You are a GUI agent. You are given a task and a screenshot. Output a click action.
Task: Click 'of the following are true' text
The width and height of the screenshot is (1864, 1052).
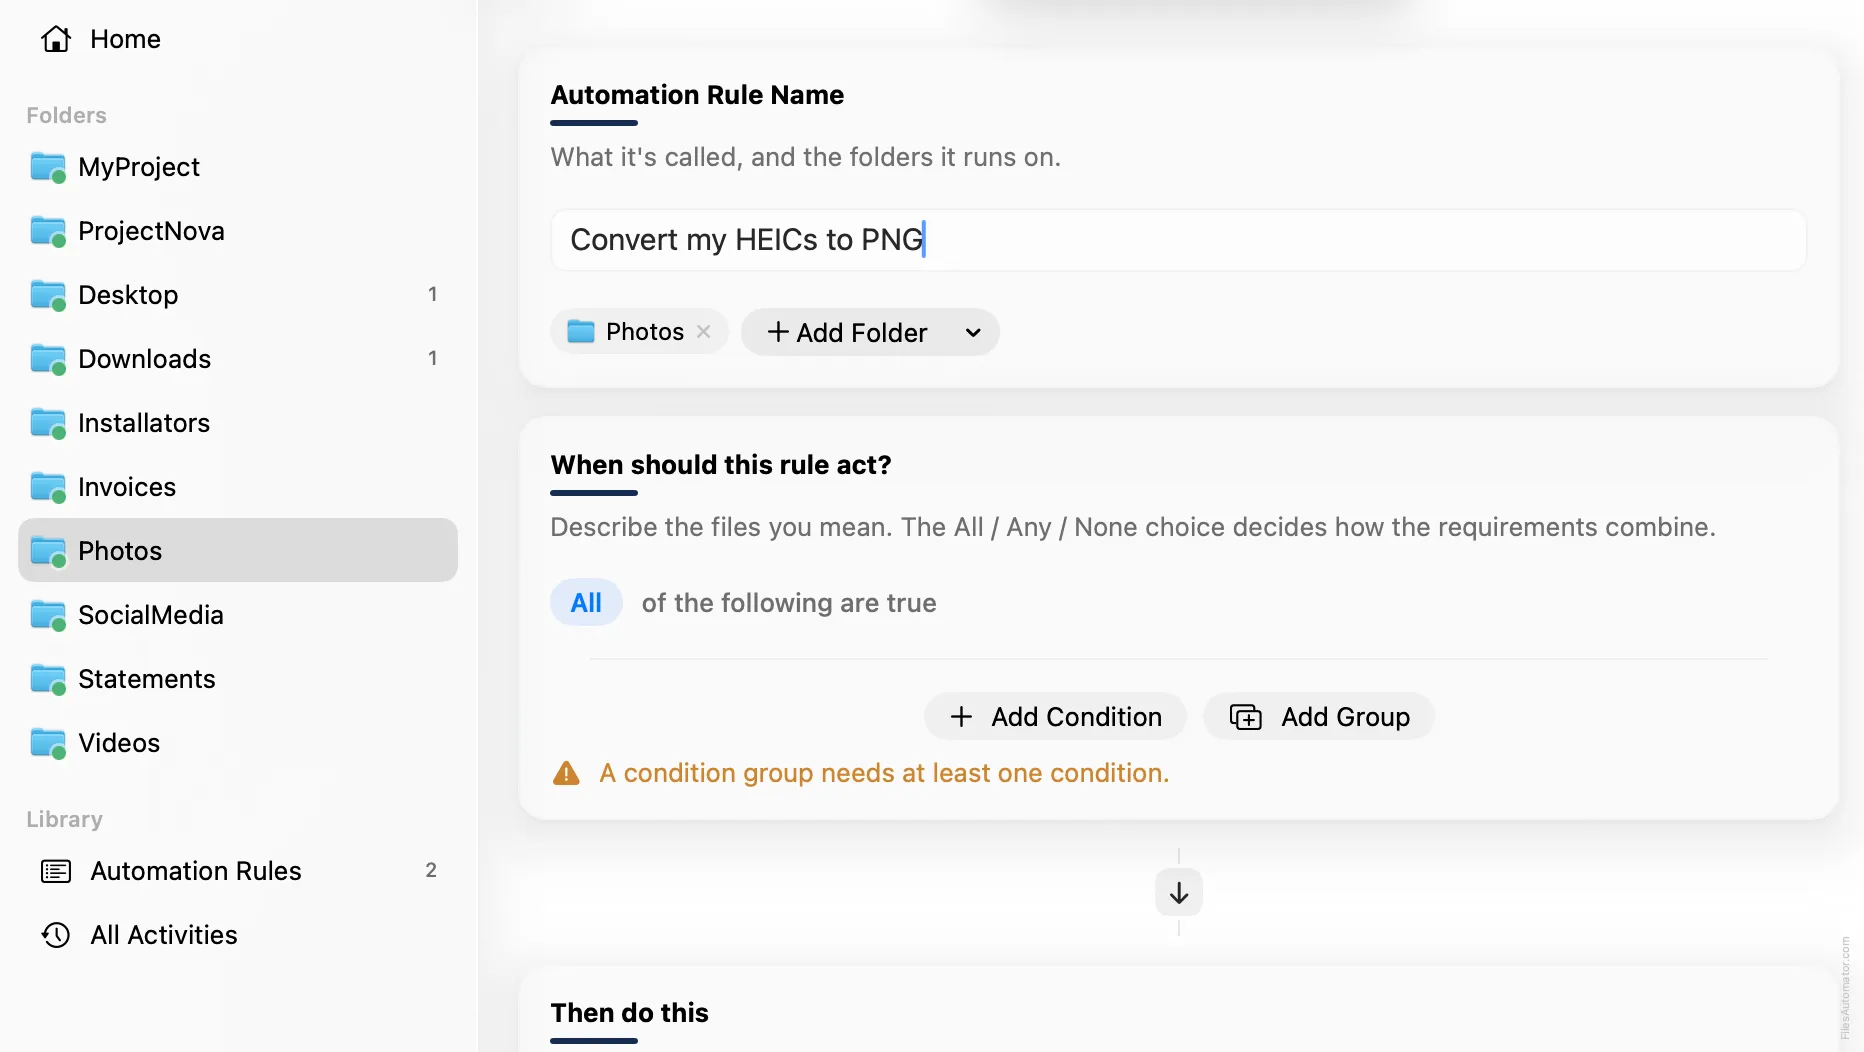[x=789, y=603]
